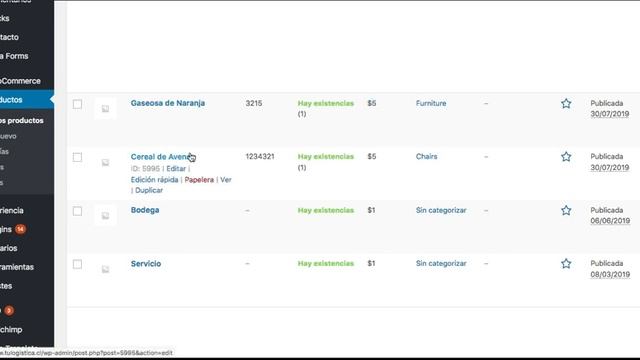Select the Gaseosa de Naranja checkbox
This screenshot has height=360, width=640.
point(77,104)
